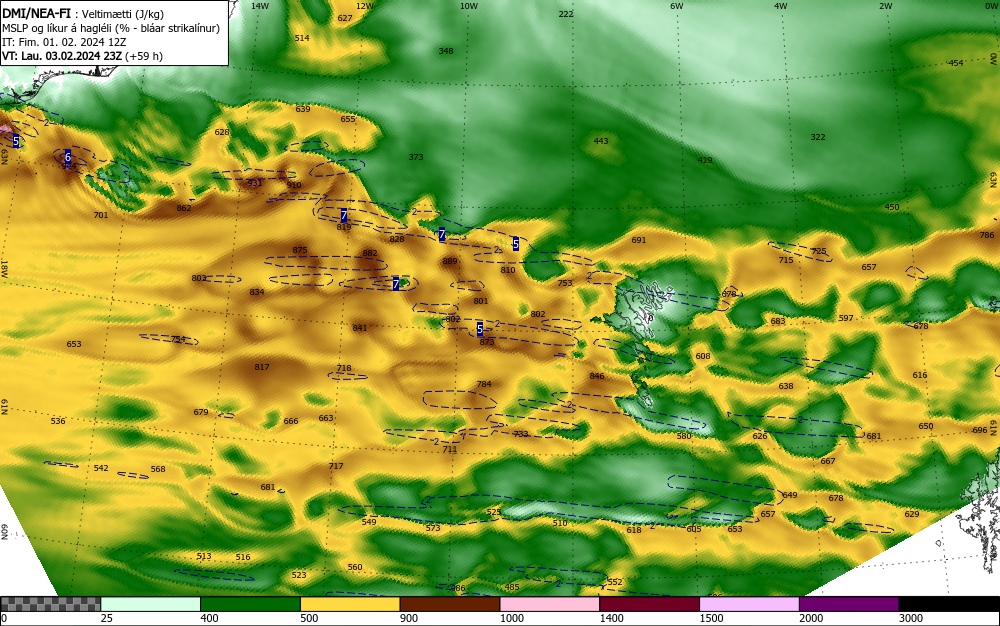Click the yellow 500–900 legend swatch

click(349, 604)
